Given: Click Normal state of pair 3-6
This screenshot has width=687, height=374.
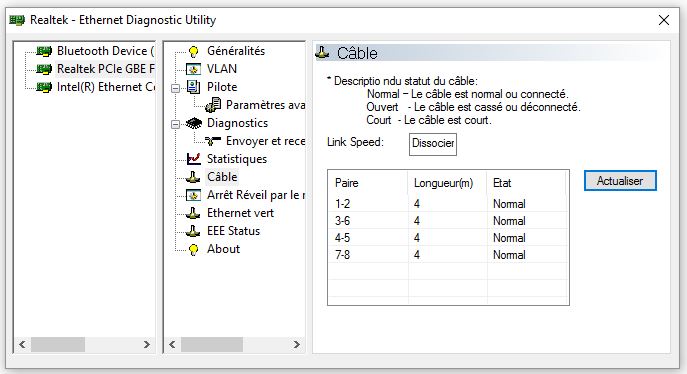Looking at the screenshot, I should coord(509,221).
